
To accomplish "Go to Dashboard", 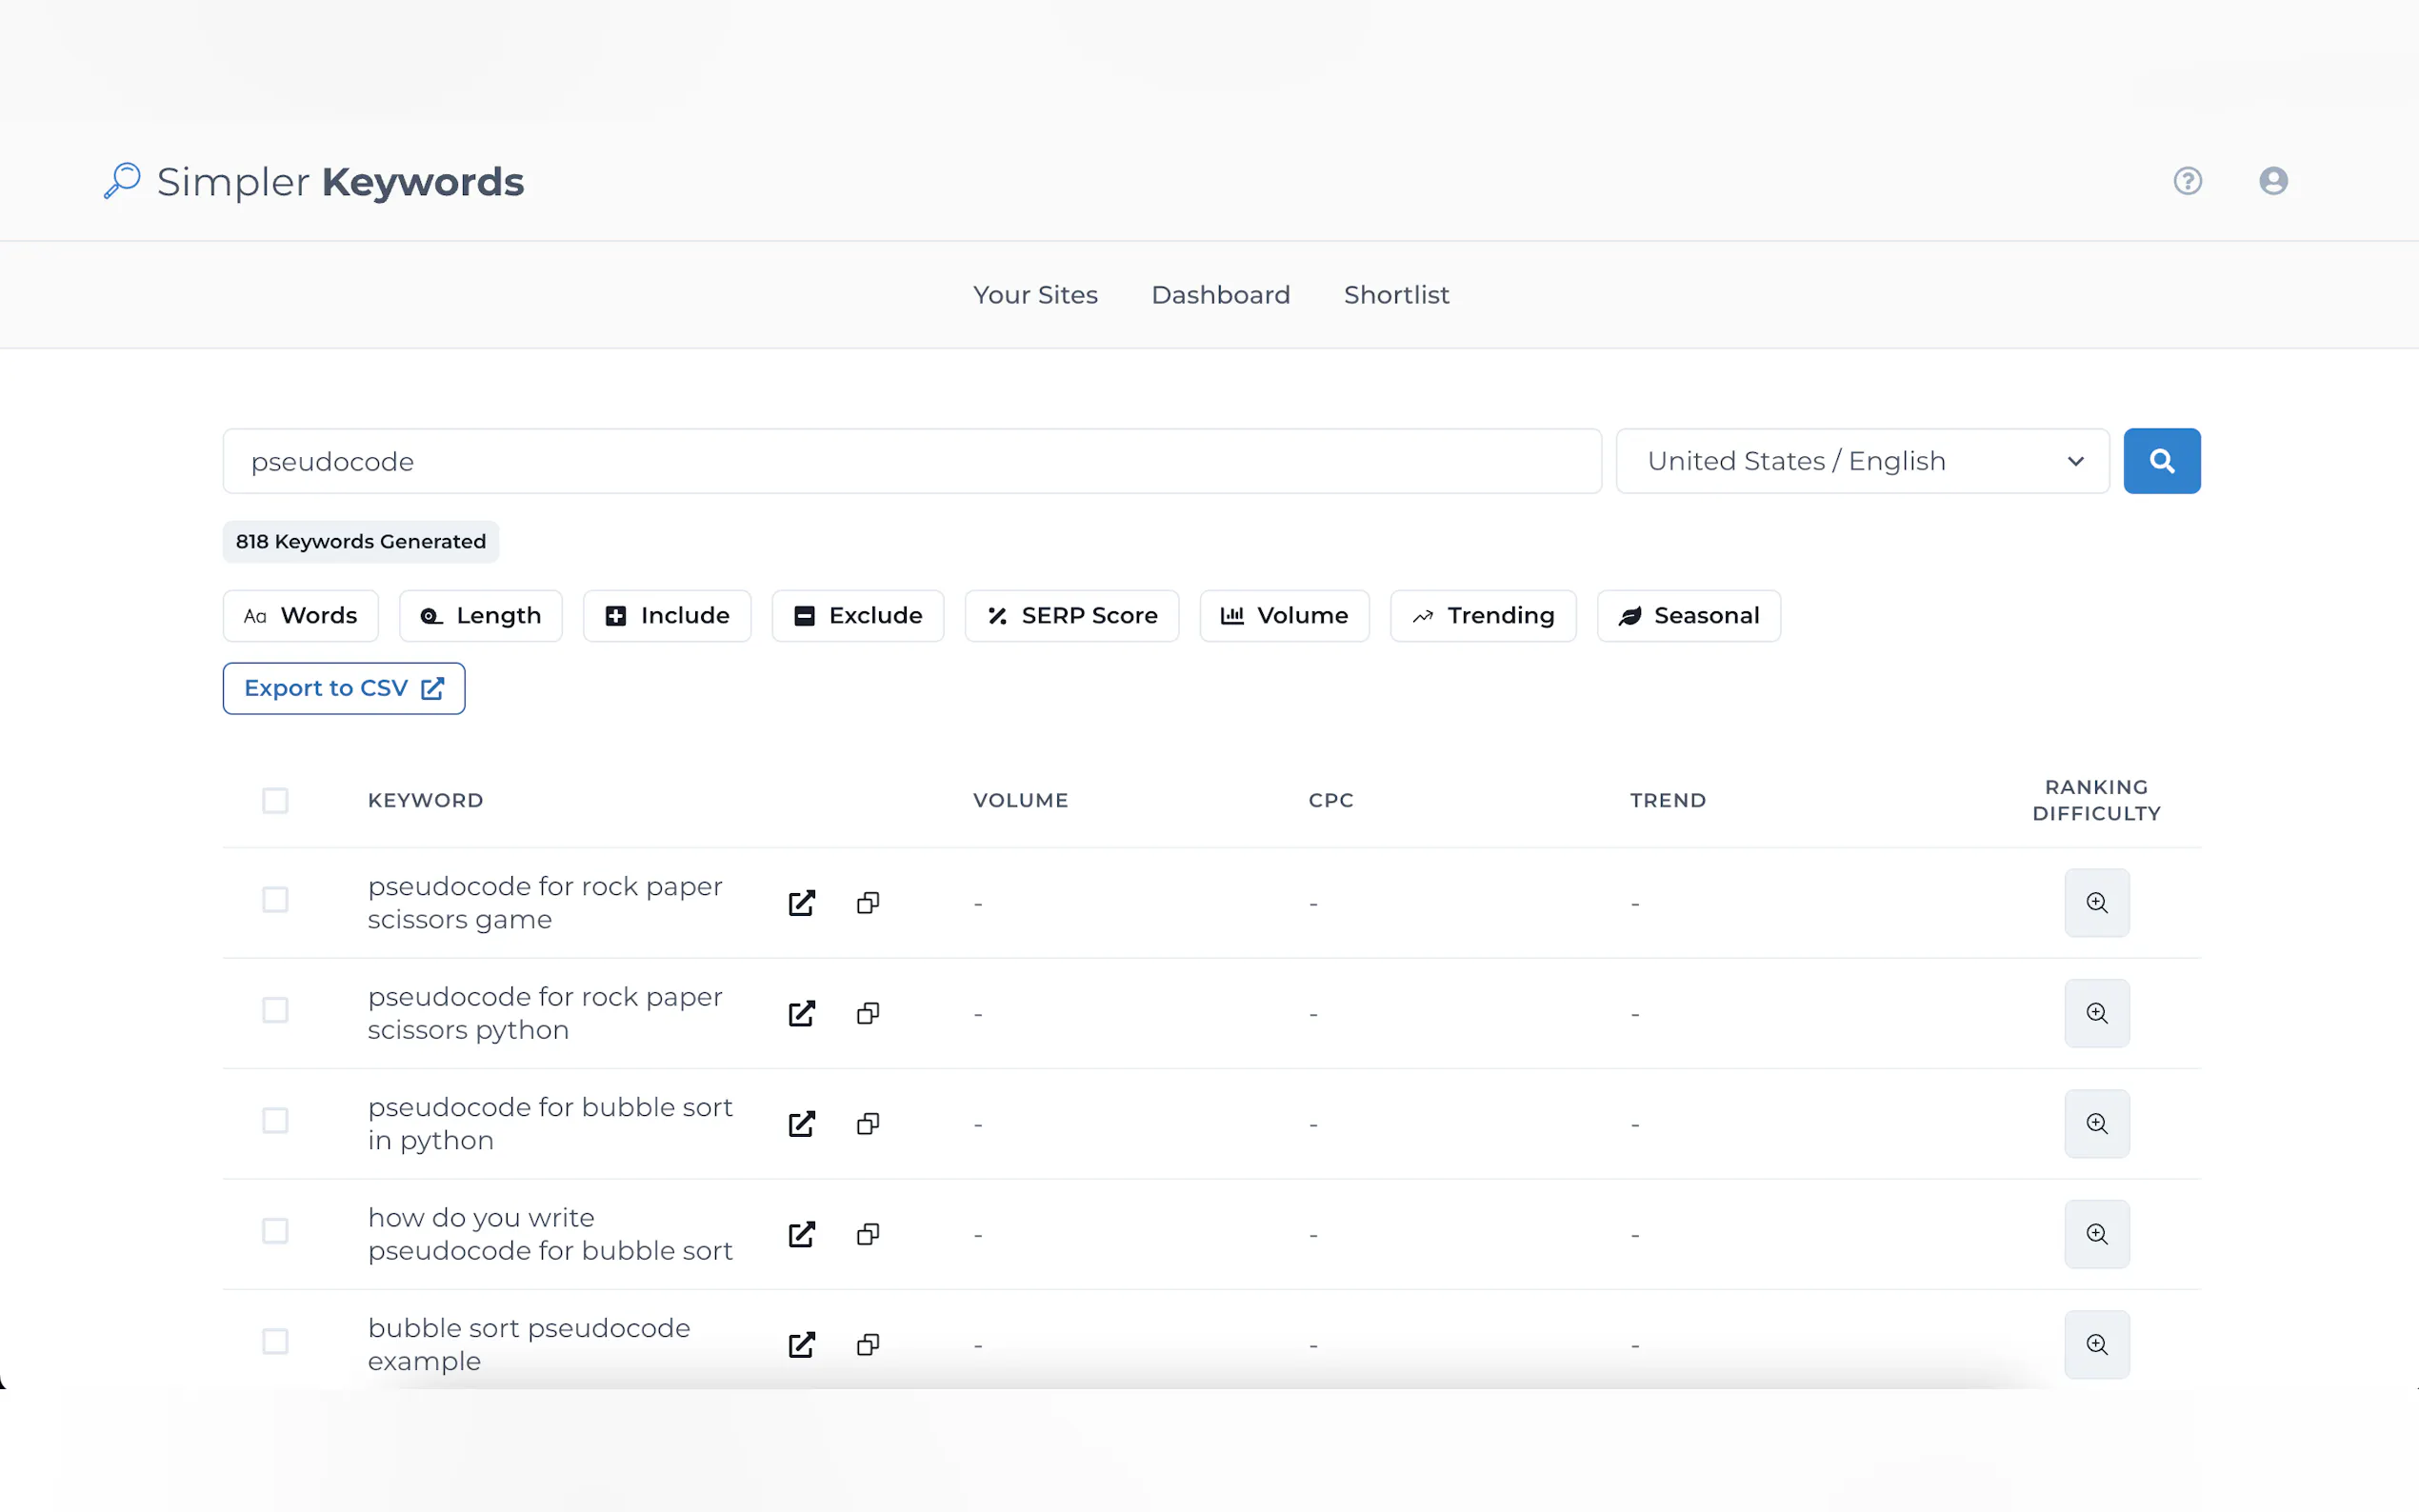I will click(1220, 295).
